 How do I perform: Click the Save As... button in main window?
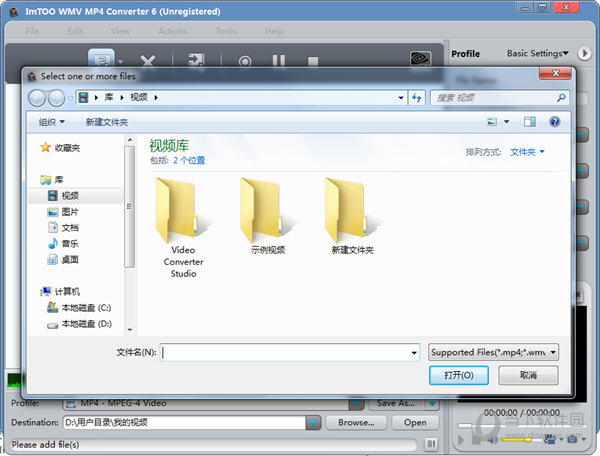(x=396, y=403)
